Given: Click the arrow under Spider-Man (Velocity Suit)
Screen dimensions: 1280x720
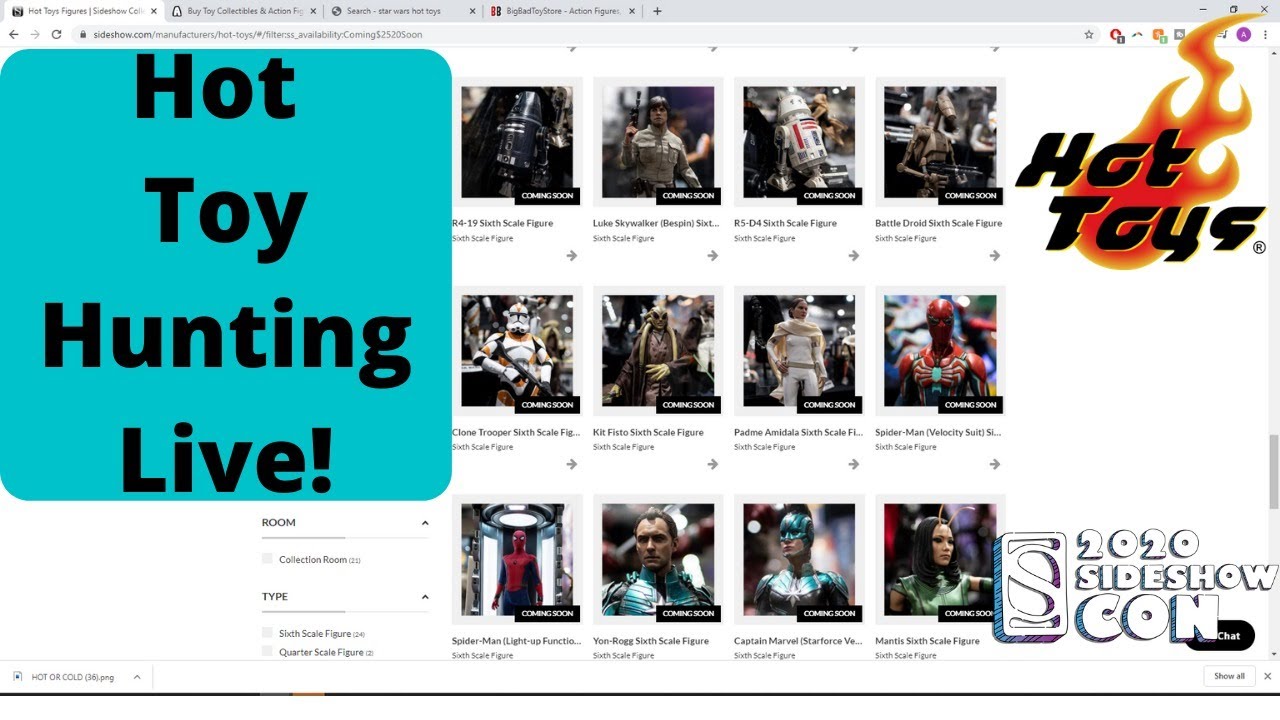Looking at the screenshot, I should (995, 464).
